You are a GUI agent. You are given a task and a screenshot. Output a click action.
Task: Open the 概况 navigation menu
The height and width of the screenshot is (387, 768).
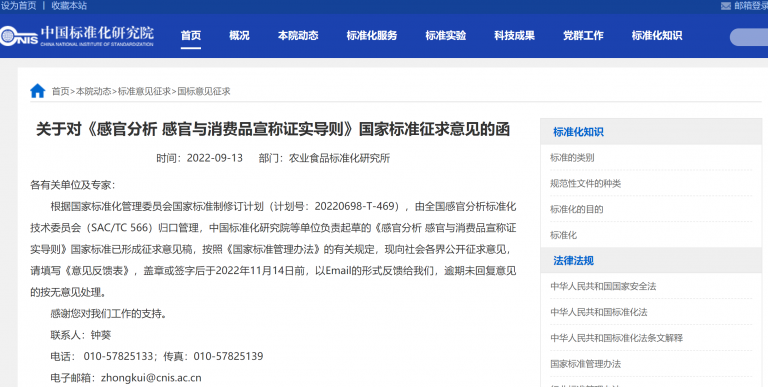[x=240, y=36]
